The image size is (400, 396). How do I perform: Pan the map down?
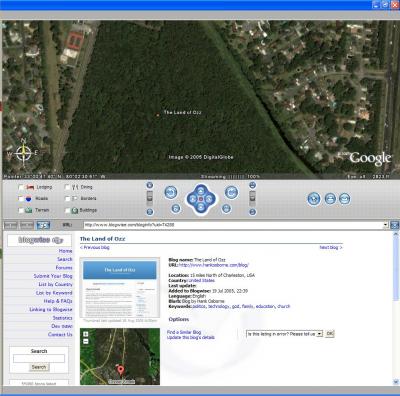tap(201, 207)
